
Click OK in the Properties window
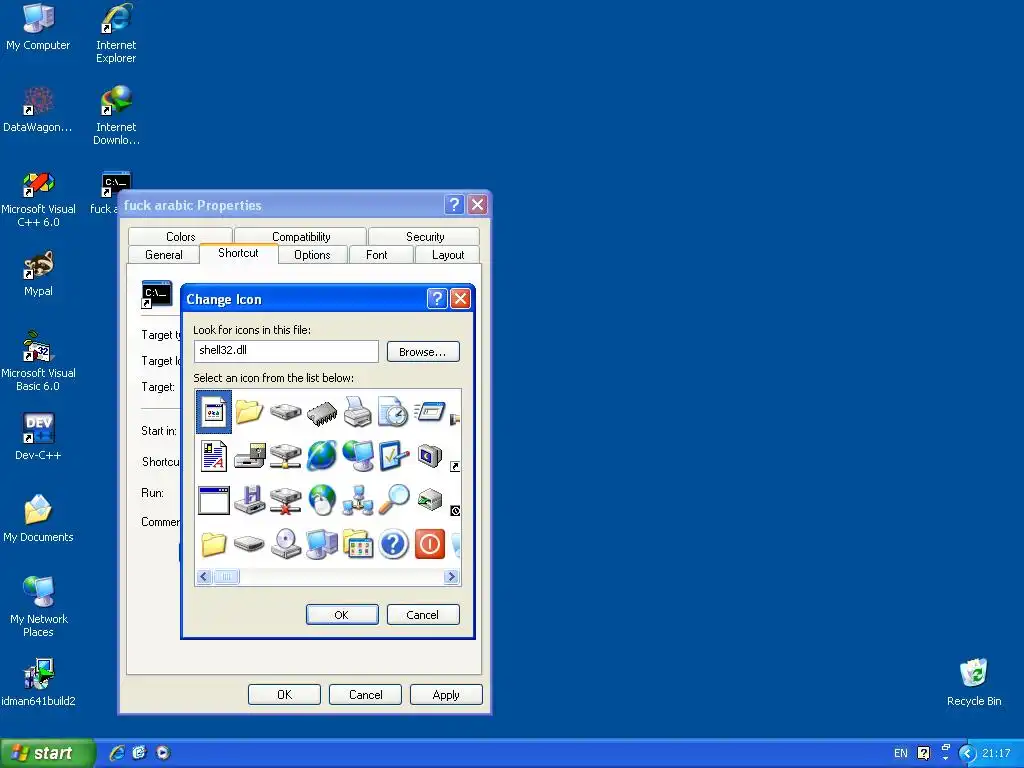point(284,695)
